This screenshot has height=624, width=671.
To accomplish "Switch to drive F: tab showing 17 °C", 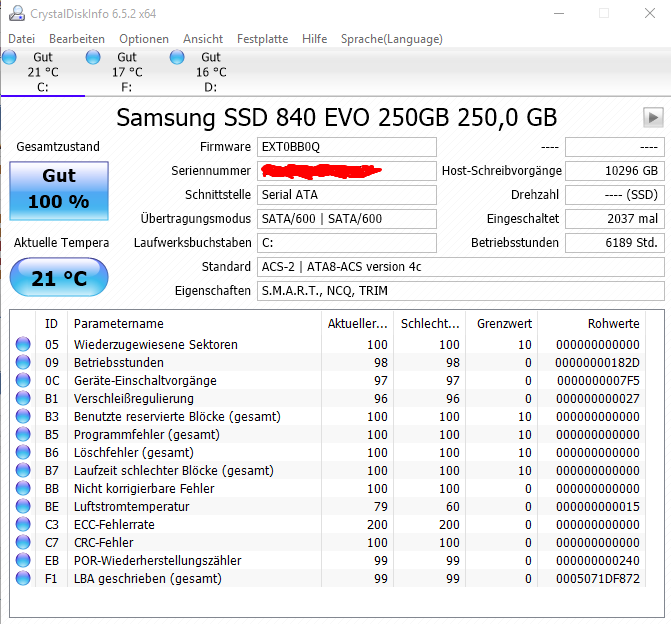I will coord(127,72).
